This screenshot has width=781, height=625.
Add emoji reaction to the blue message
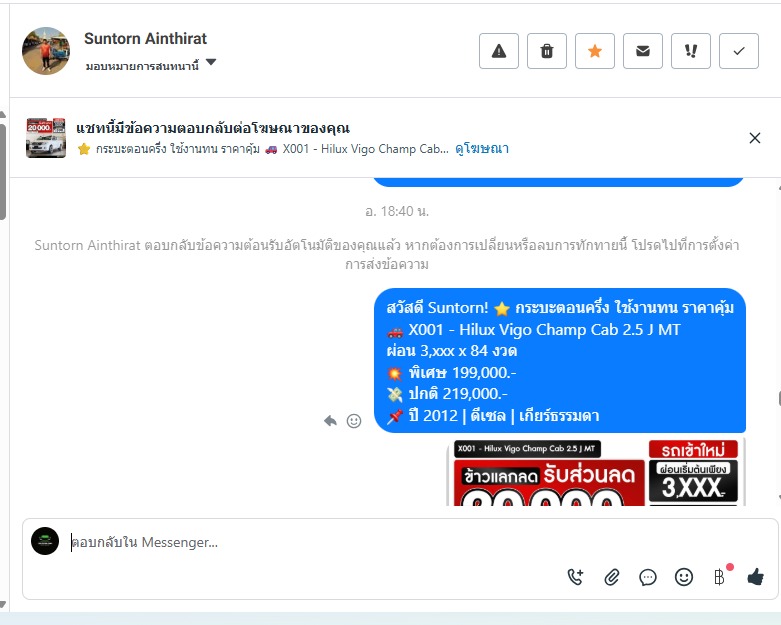(354, 421)
